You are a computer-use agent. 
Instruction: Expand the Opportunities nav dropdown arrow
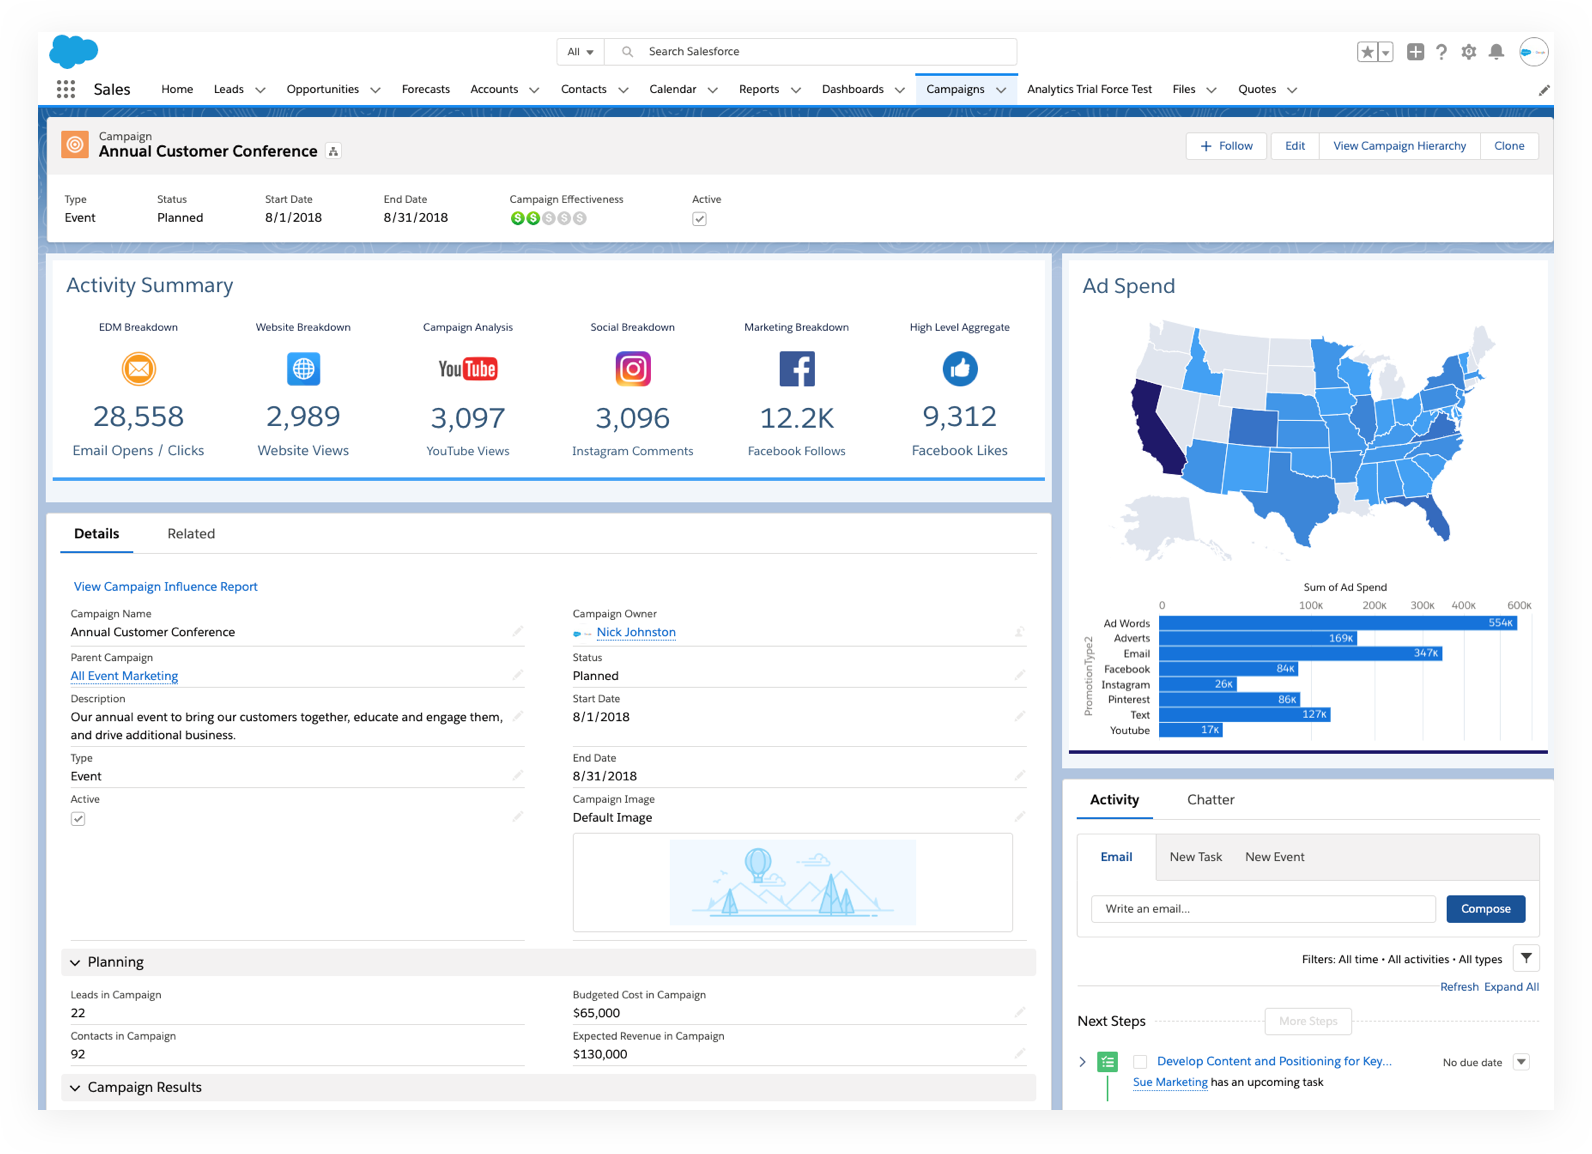(375, 90)
